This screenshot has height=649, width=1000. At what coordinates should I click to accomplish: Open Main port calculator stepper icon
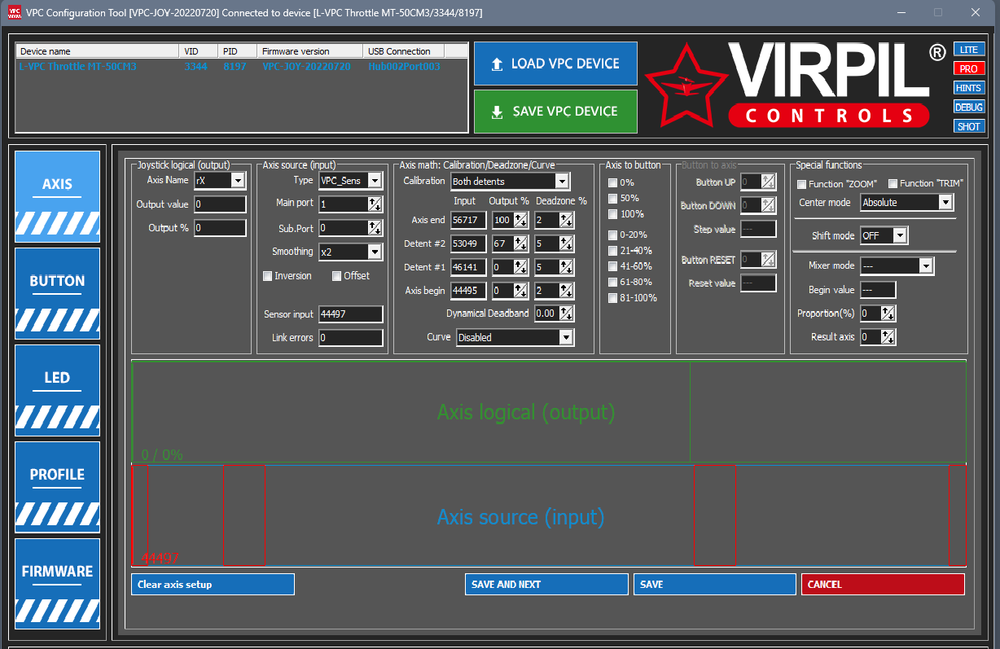click(375, 204)
